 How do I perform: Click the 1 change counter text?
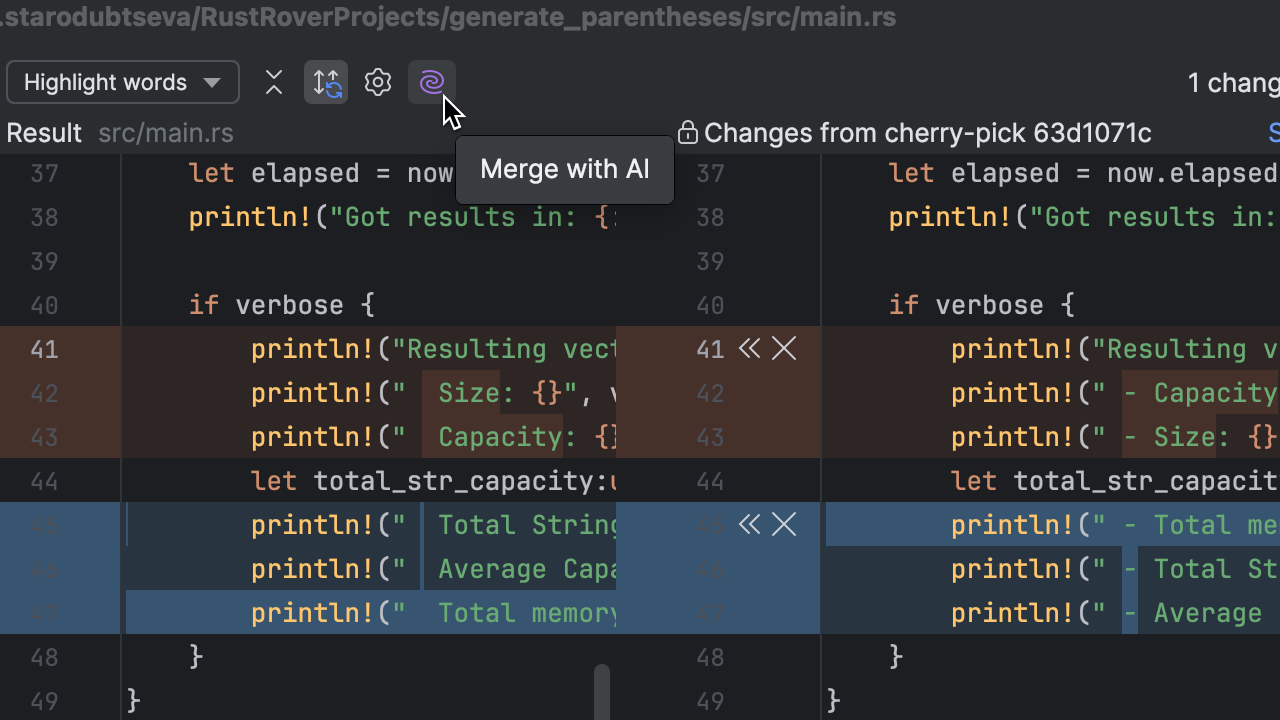click(x=1232, y=83)
